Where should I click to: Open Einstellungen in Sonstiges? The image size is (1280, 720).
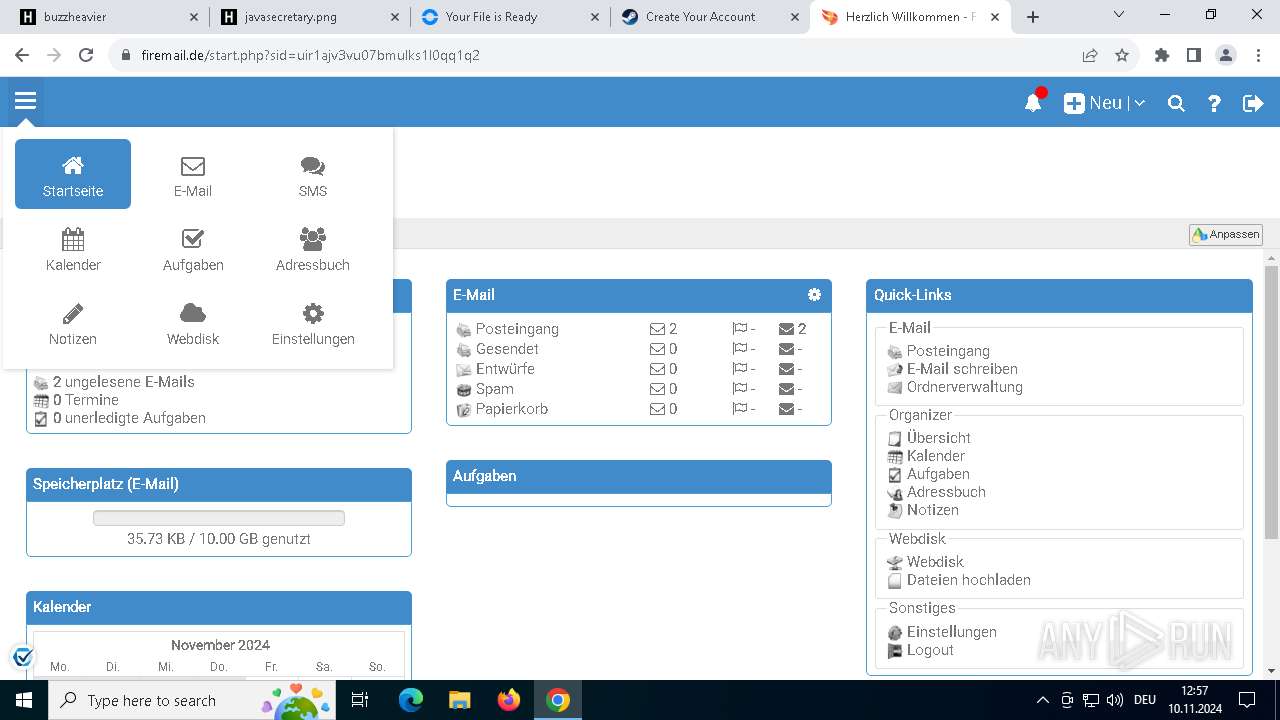(x=951, y=632)
